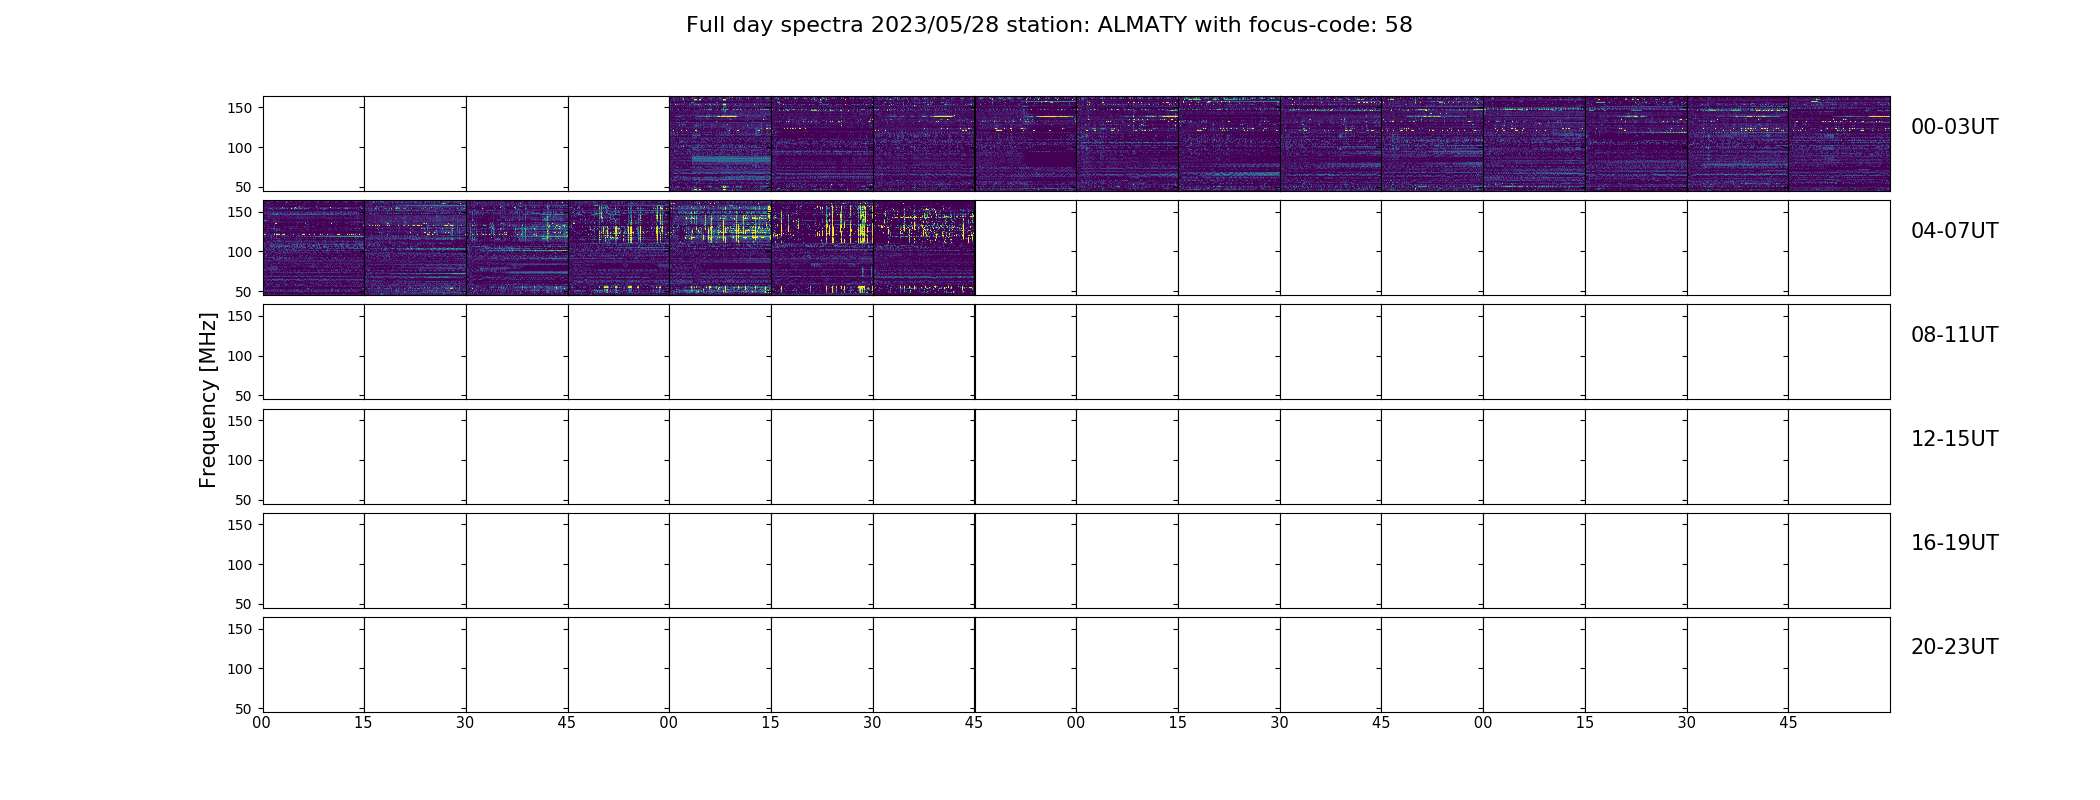
Task: Click the '150' tick in the 00-03UT row
Action: (240, 108)
